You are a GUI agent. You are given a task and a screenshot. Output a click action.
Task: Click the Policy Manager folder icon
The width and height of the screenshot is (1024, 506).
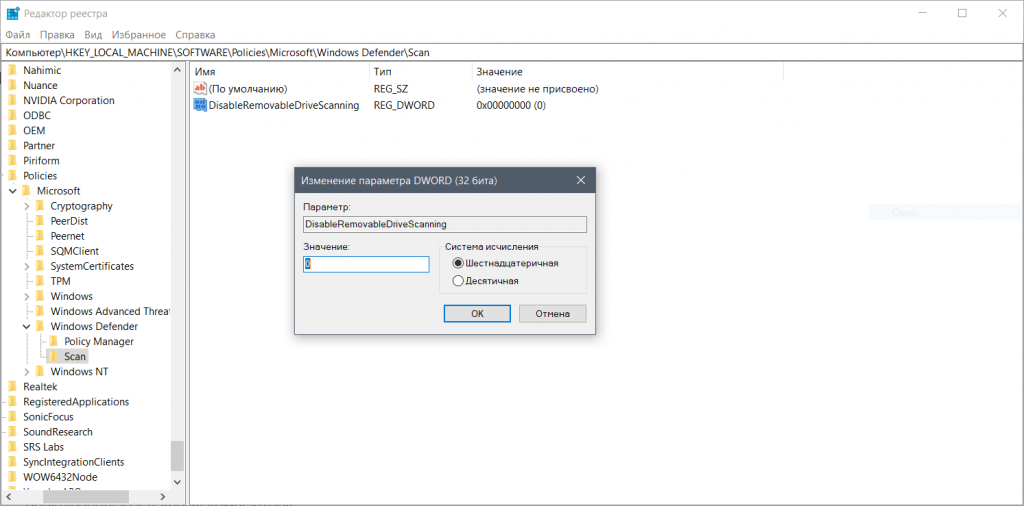tap(54, 341)
